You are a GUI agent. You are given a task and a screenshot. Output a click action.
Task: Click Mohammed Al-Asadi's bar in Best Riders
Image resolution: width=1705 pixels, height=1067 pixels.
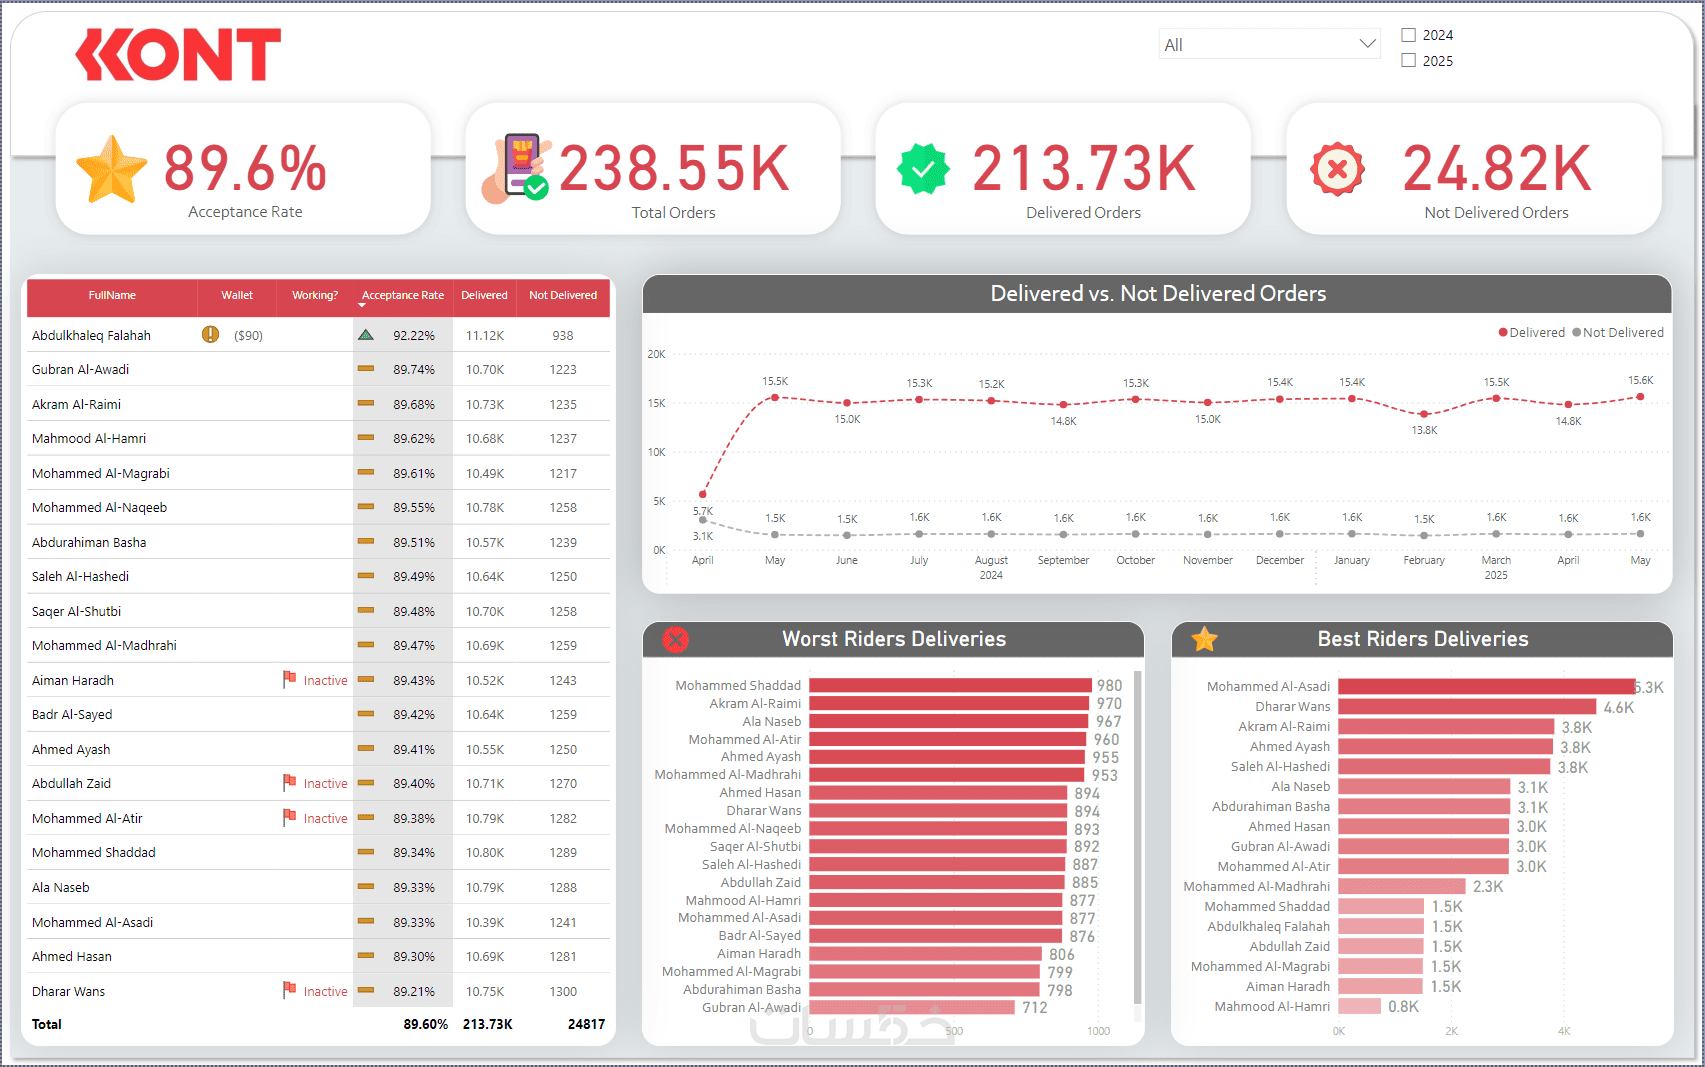pos(1486,687)
